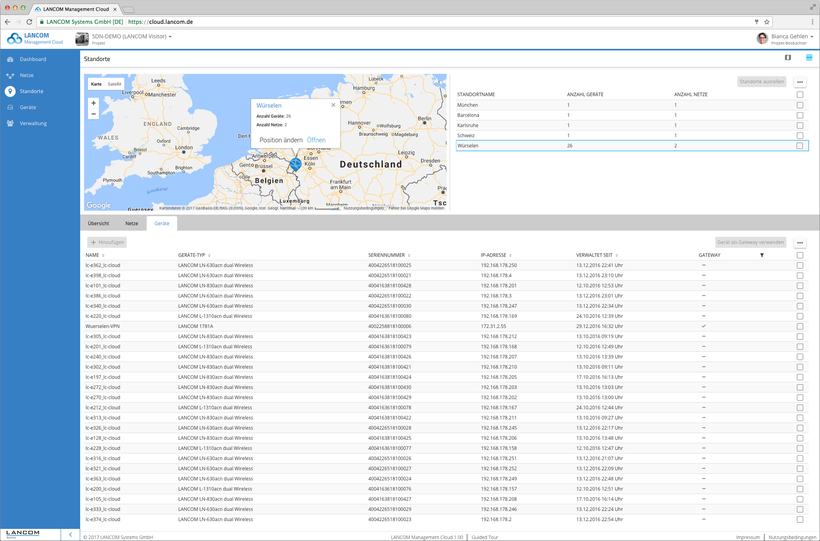Open the browser menu dots

pyautogui.click(x=812, y=22)
